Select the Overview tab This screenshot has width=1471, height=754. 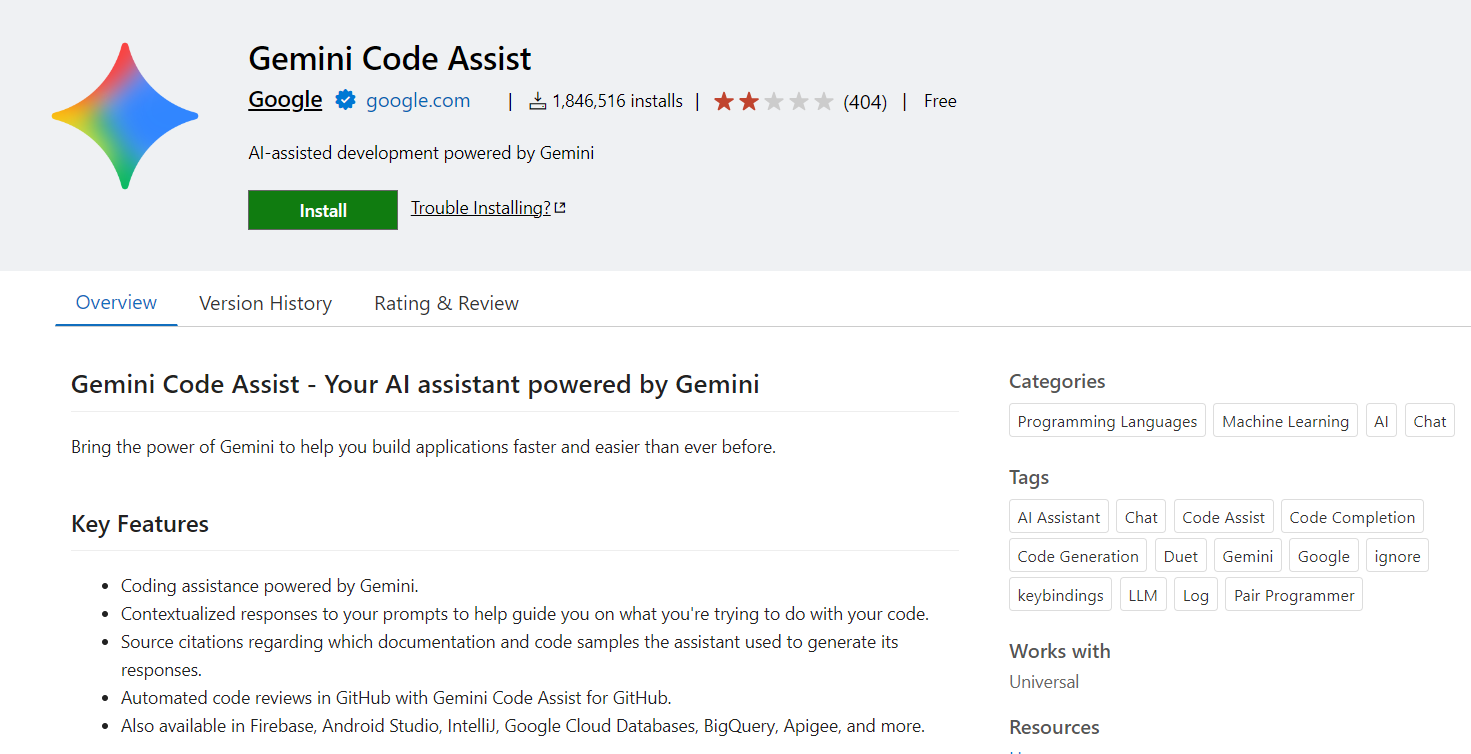pyautogui.click(x=116, y=303)
